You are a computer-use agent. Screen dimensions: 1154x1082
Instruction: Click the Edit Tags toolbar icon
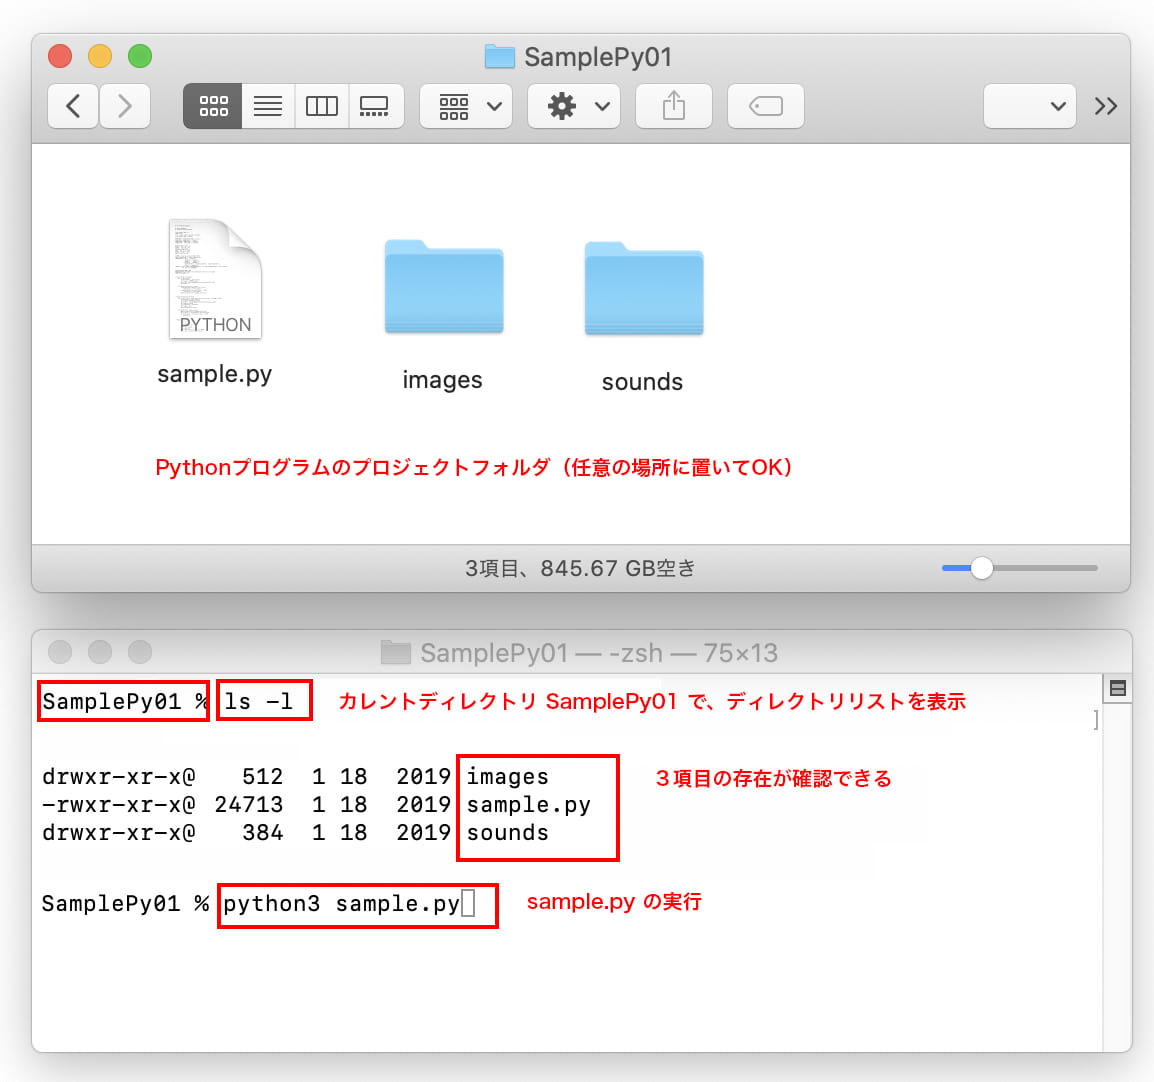(x=765, y=106)
